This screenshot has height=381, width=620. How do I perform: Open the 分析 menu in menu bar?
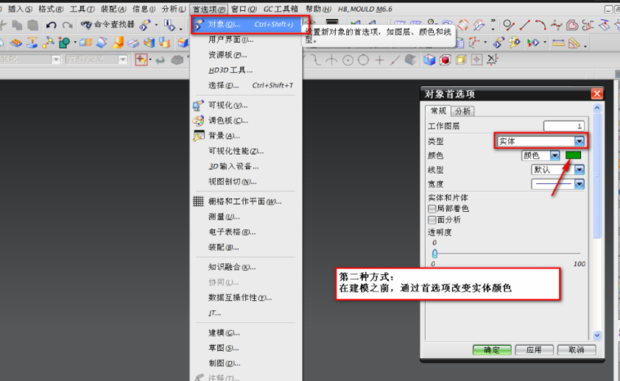tap(173, 9)
